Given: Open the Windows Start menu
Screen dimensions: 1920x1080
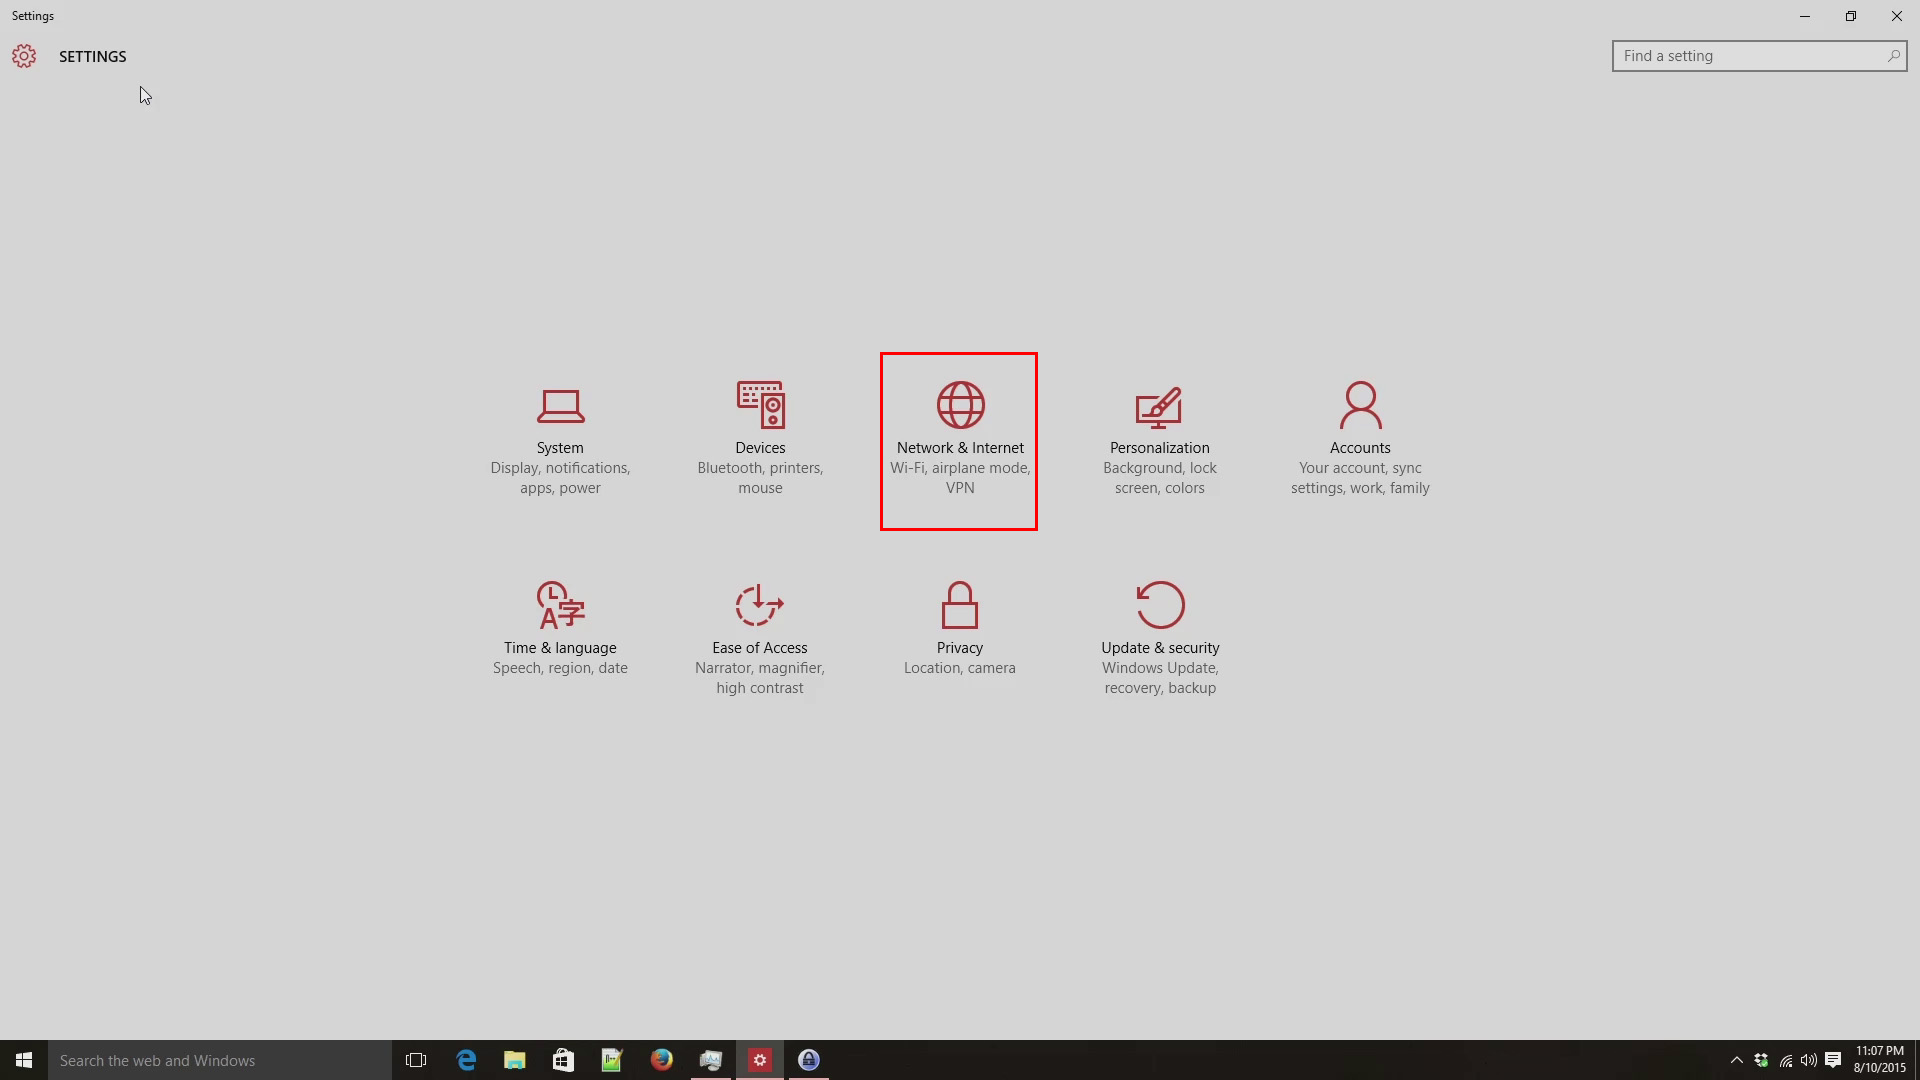Looking at the screenshot, I should [x=24, y=1060].
